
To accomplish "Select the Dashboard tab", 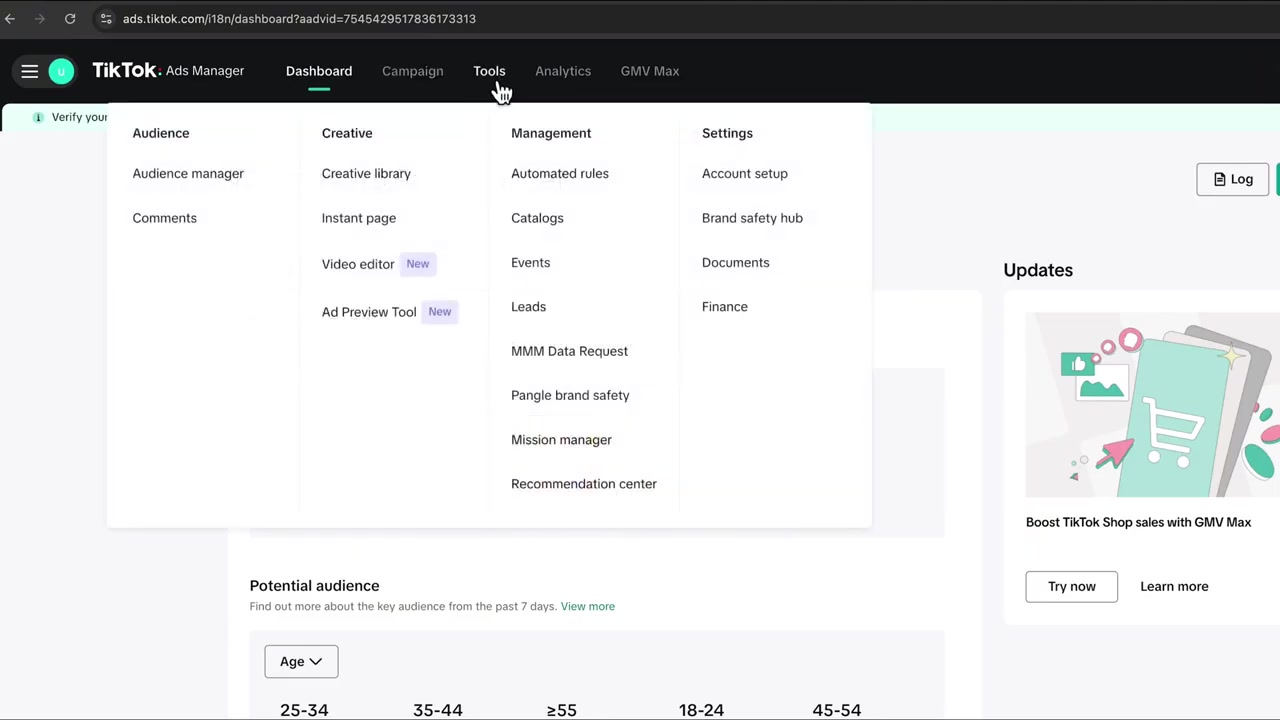I will [319, 71].
